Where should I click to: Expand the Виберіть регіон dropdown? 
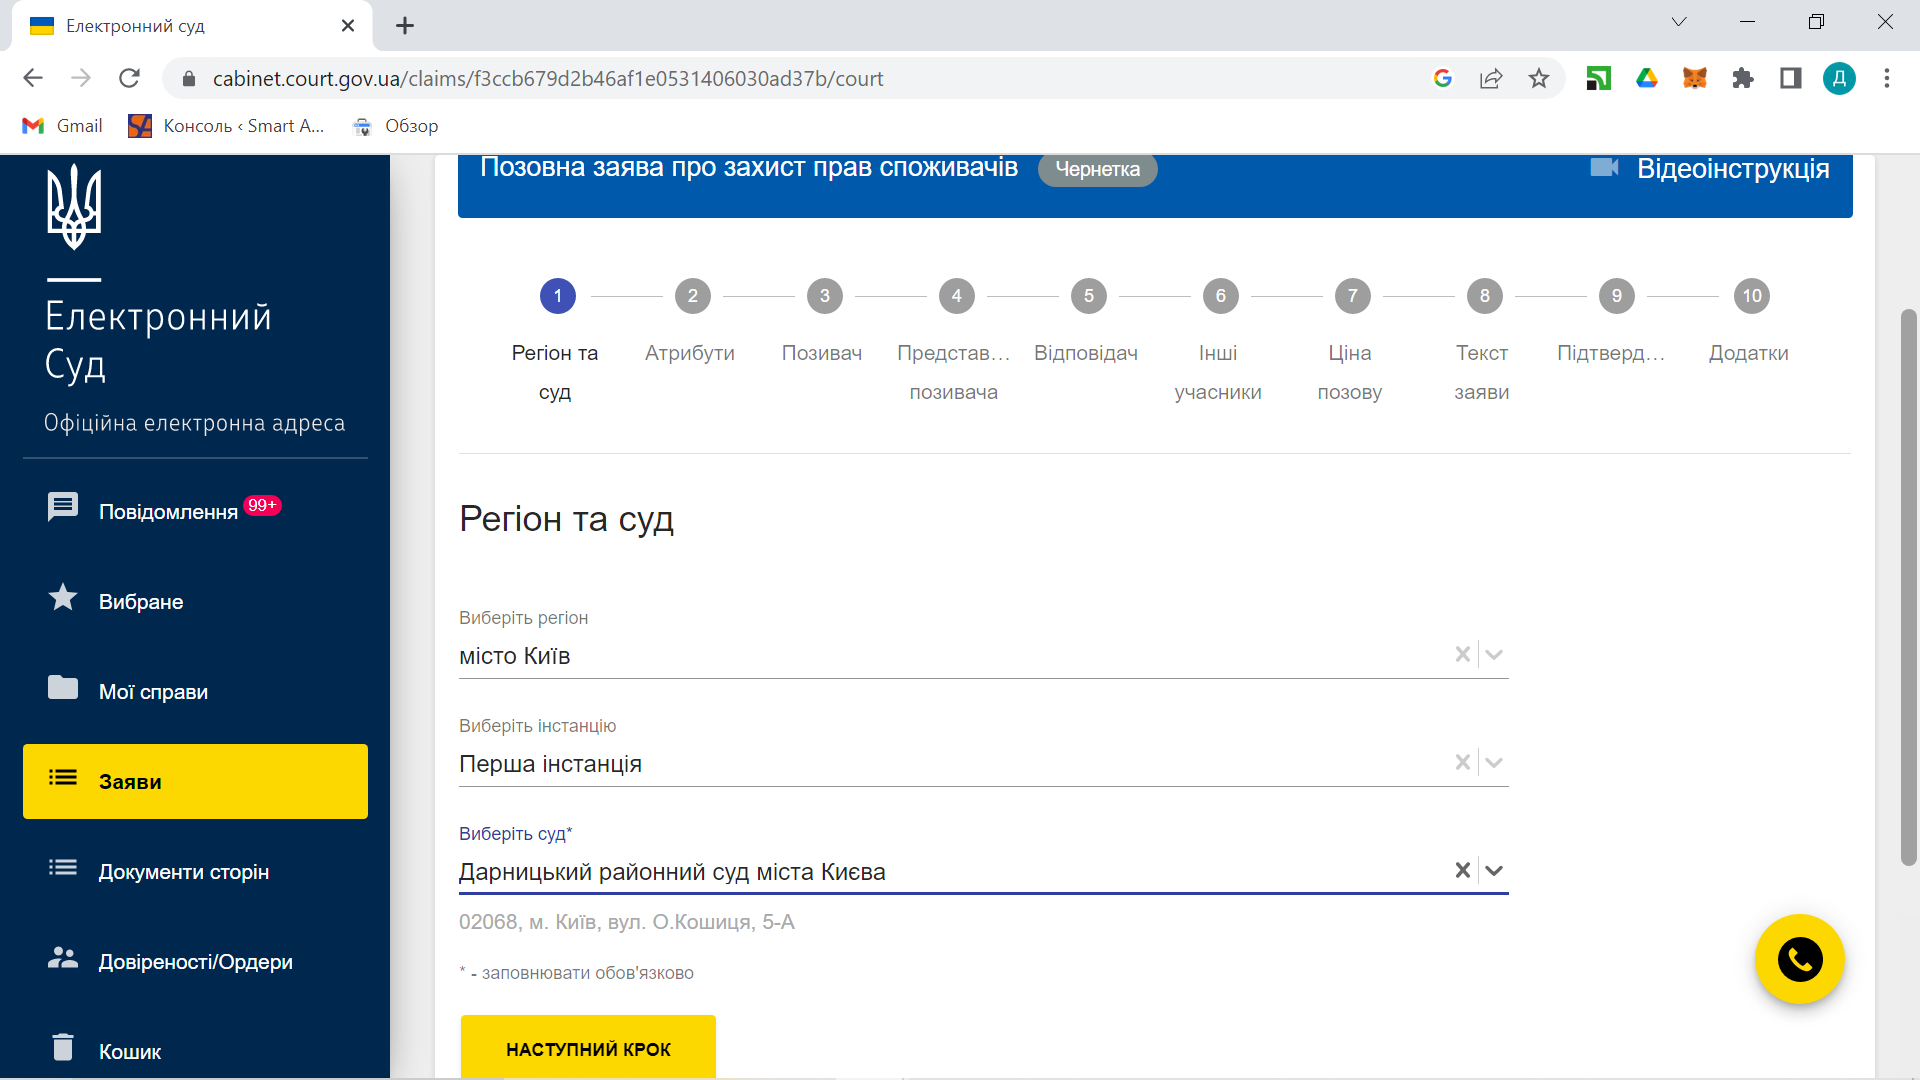(1494, 655)
